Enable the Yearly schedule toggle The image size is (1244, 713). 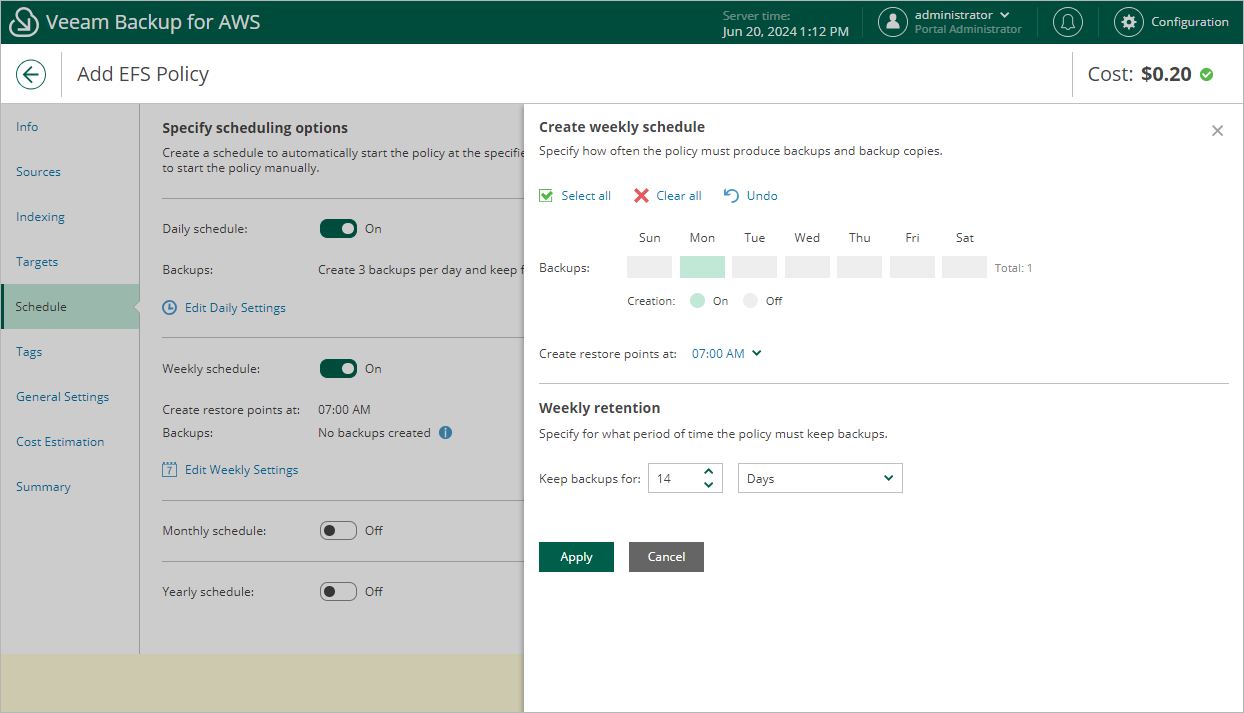(338, 591)
